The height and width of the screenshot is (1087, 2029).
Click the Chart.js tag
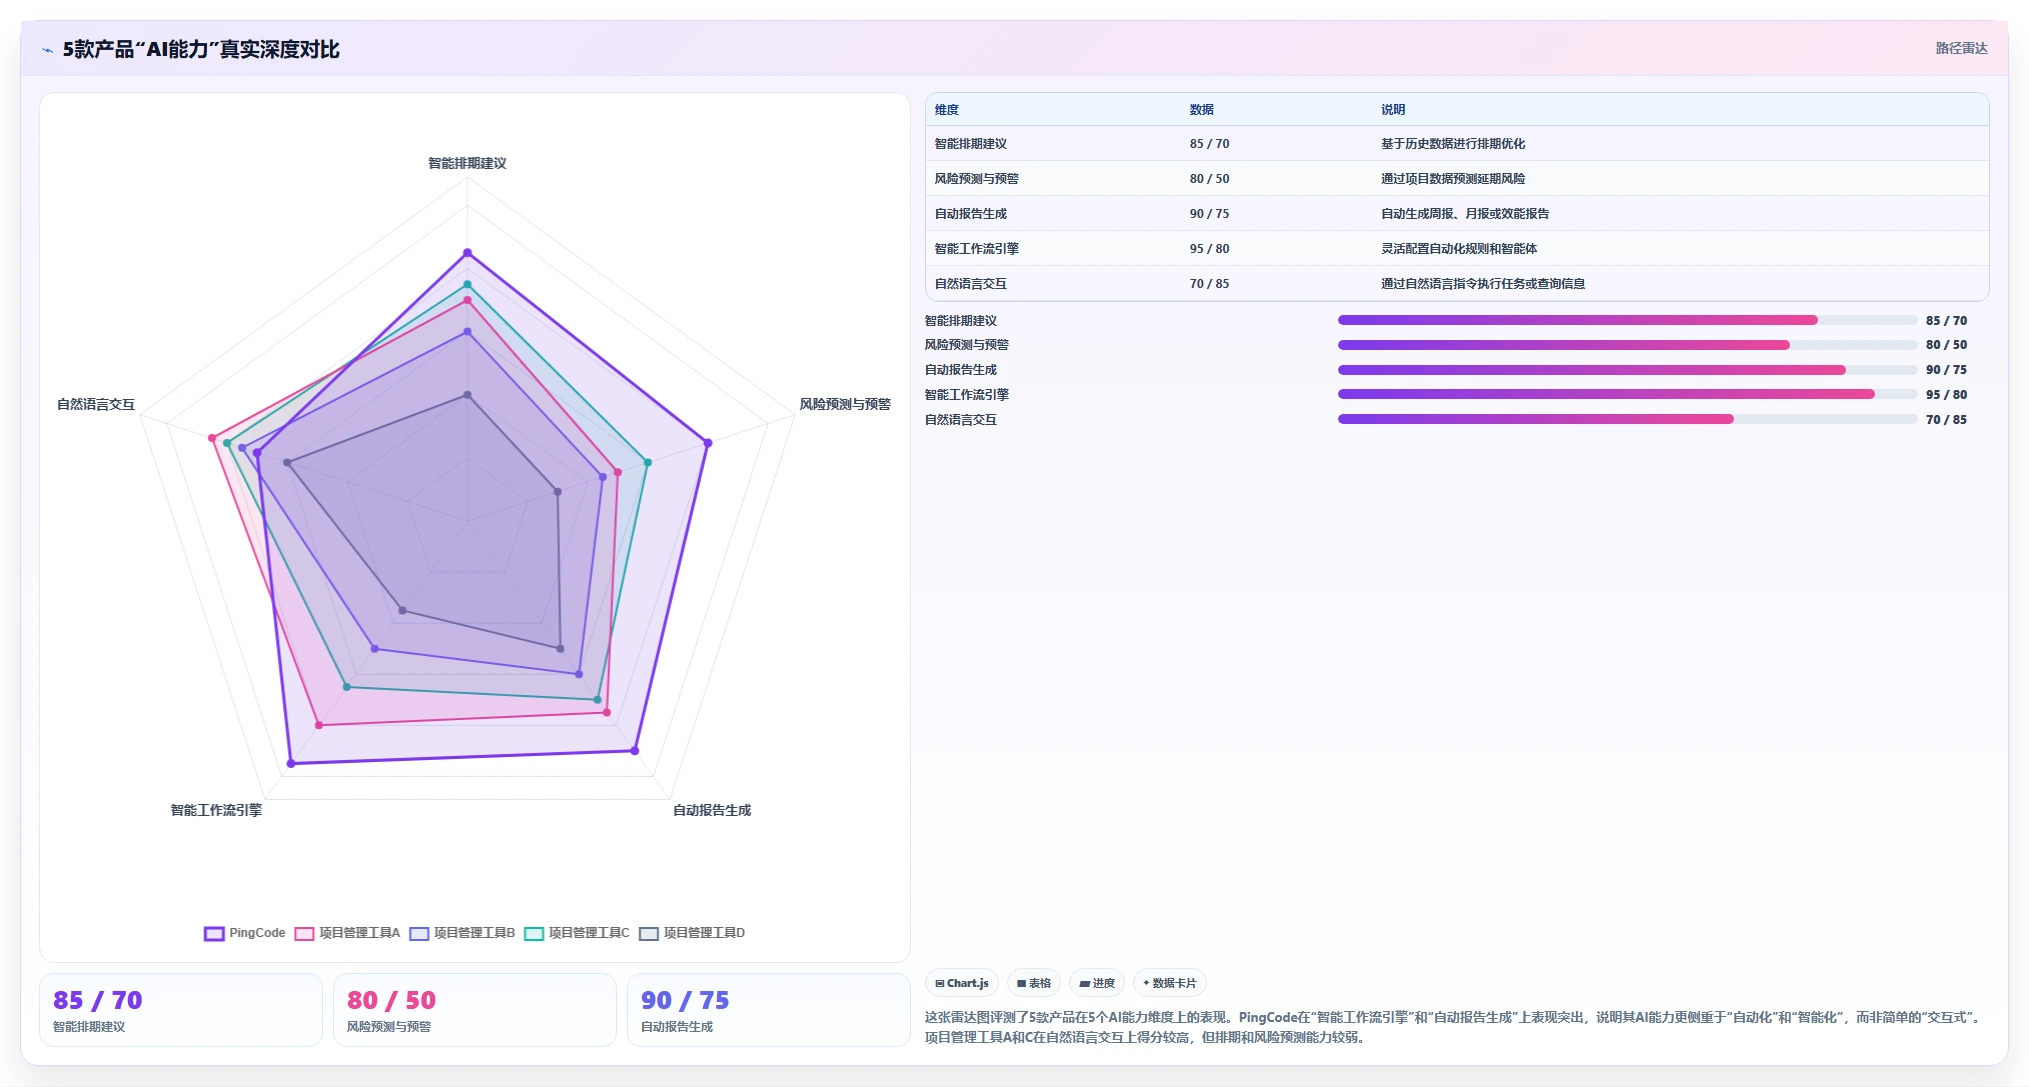(x=962, y=983)
